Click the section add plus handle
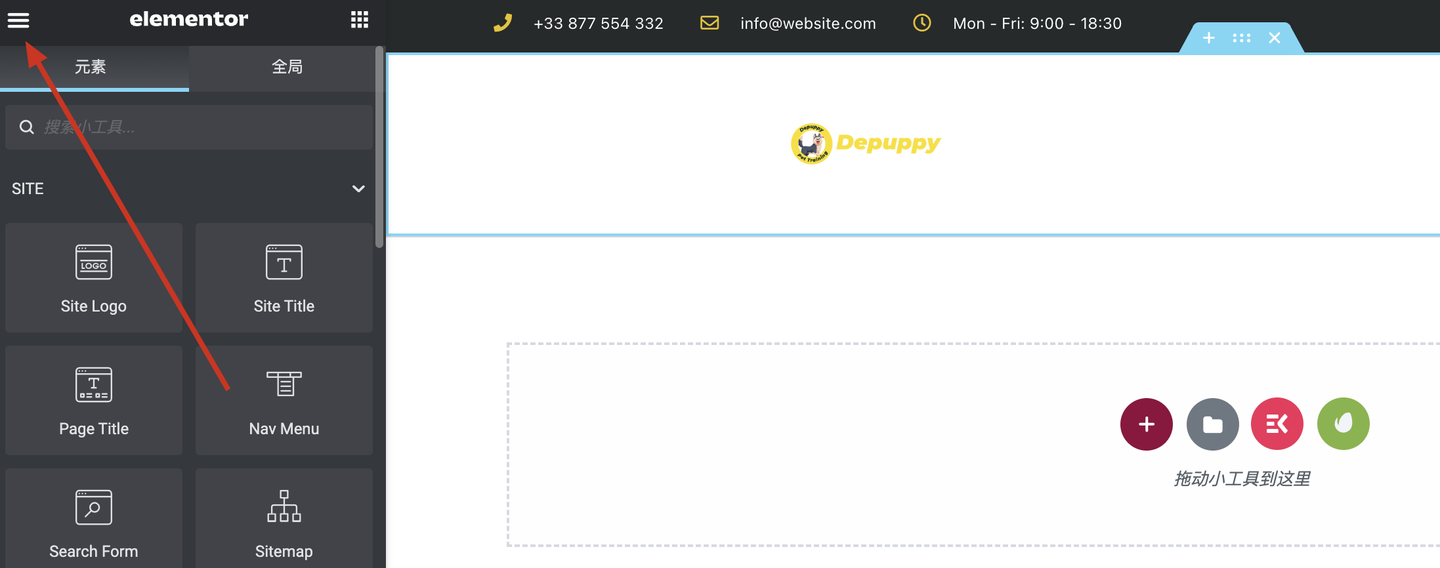 point(1208,38)
